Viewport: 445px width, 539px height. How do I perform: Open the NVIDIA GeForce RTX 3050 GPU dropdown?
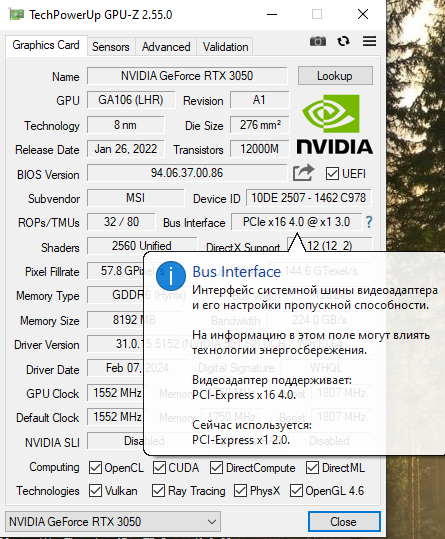click(113, 521)
